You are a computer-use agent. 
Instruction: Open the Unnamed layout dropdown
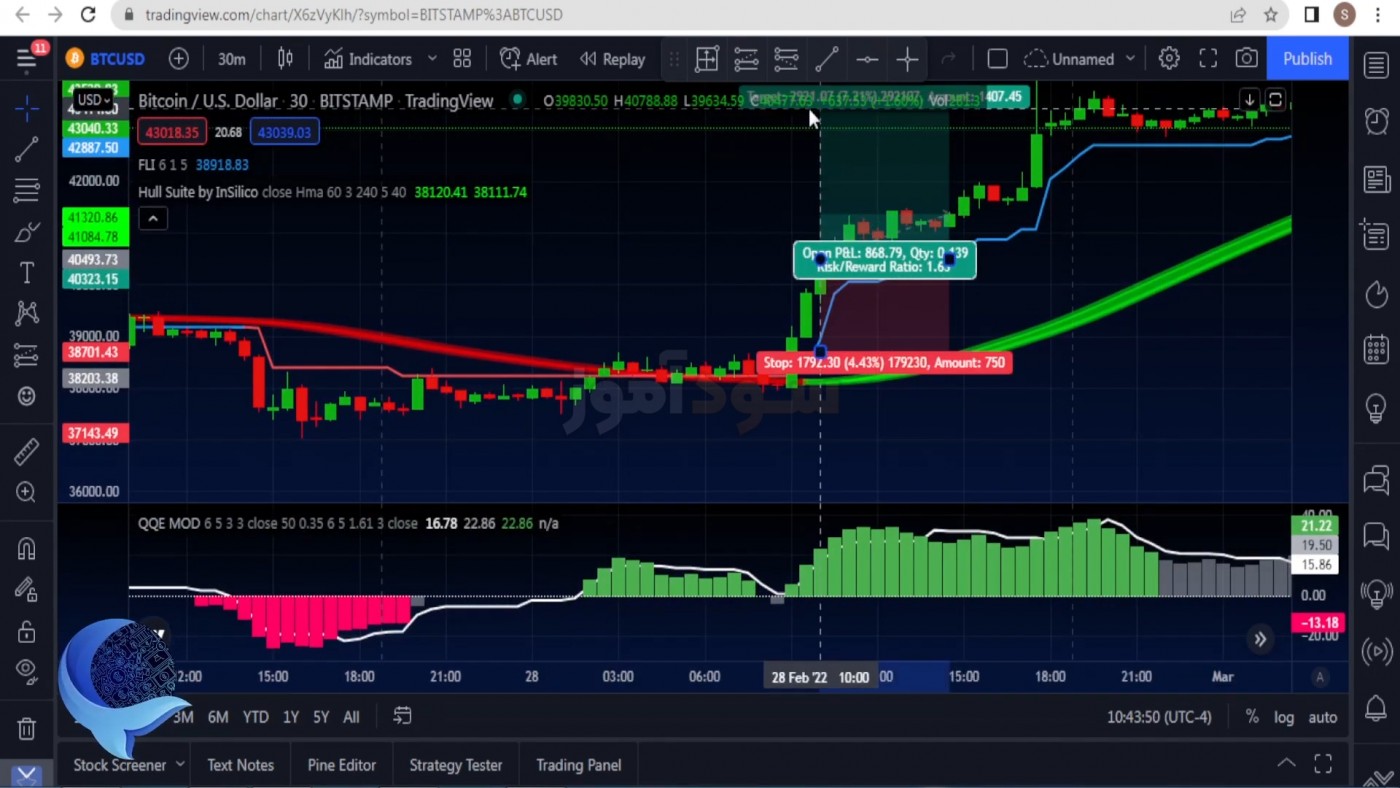1081,59
